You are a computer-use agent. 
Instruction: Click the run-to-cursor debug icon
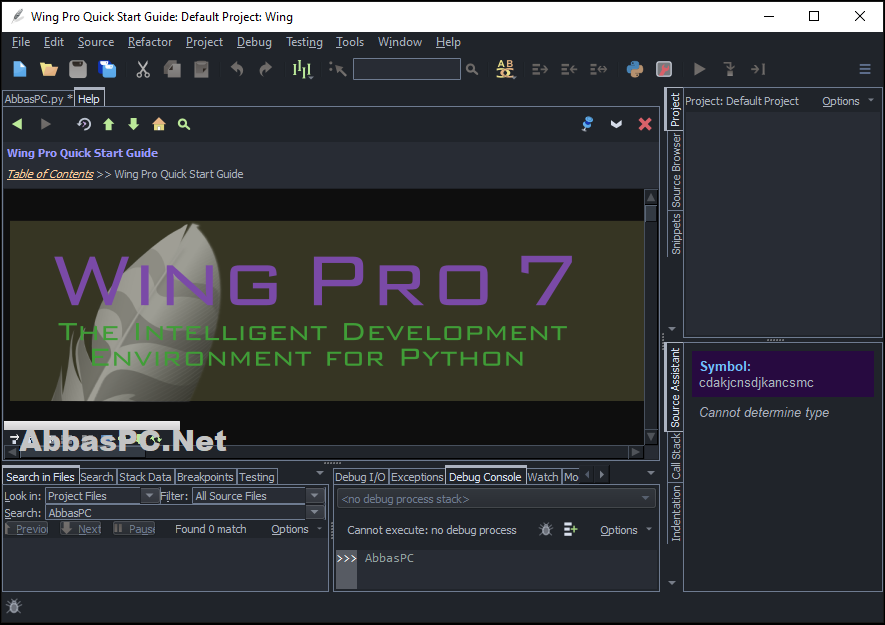point(758,69)
